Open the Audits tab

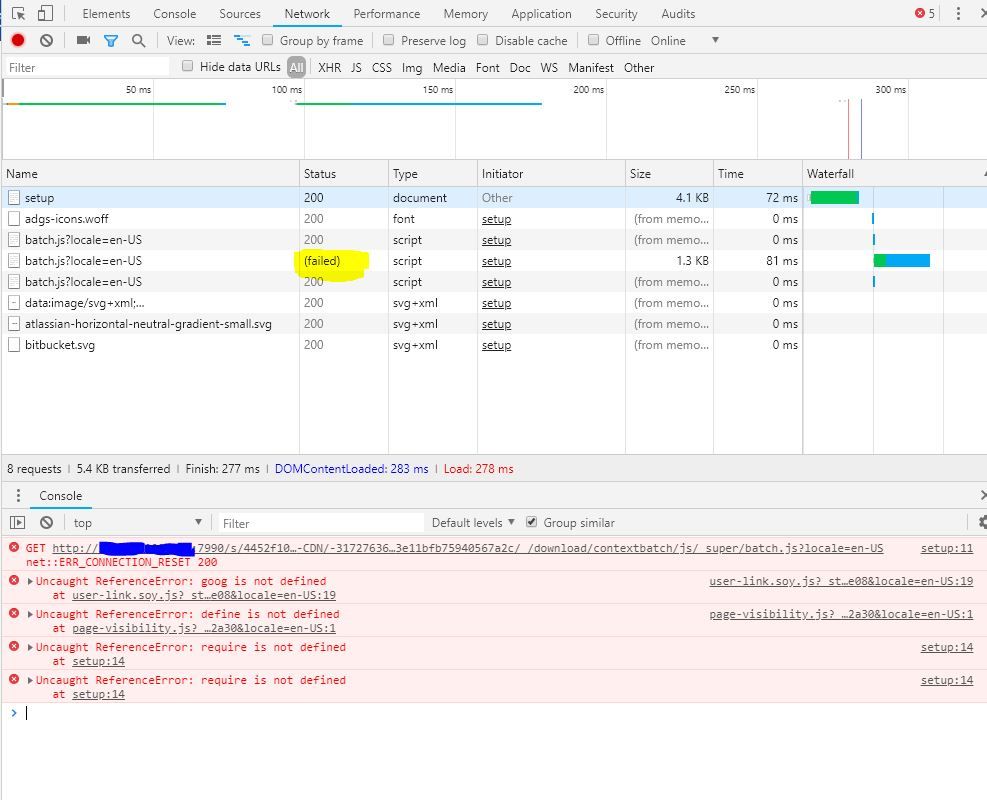pyautogui.click(x=678, y=14)
